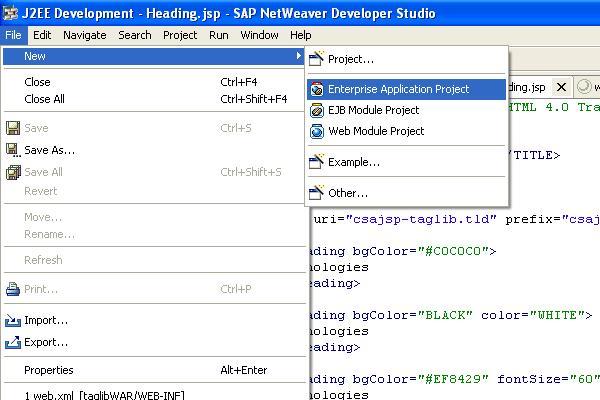Choose Close All from File menu

pyautogui.click(x=44, y=99)
